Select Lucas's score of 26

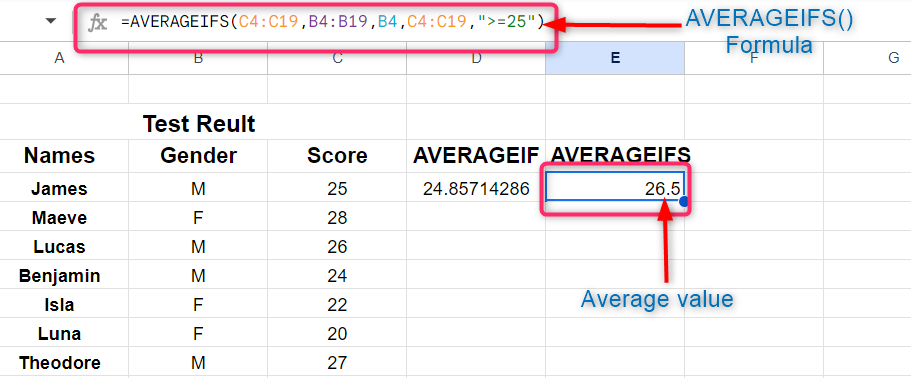(x=337, y=246)
